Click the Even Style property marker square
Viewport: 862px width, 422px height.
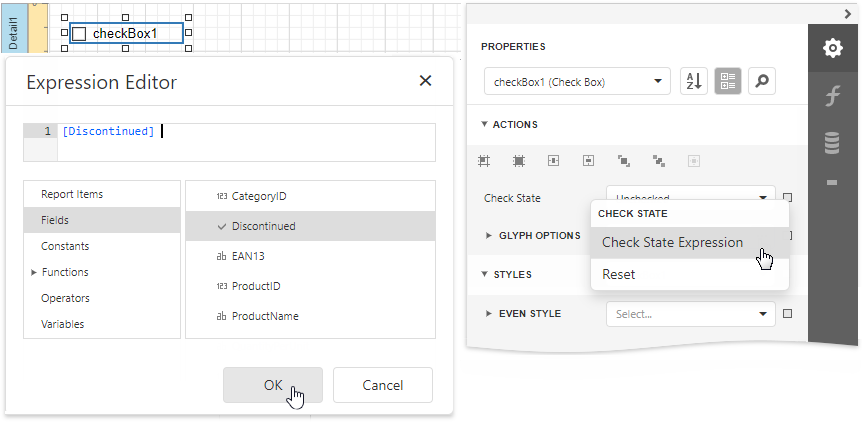[x=788, y=314]
